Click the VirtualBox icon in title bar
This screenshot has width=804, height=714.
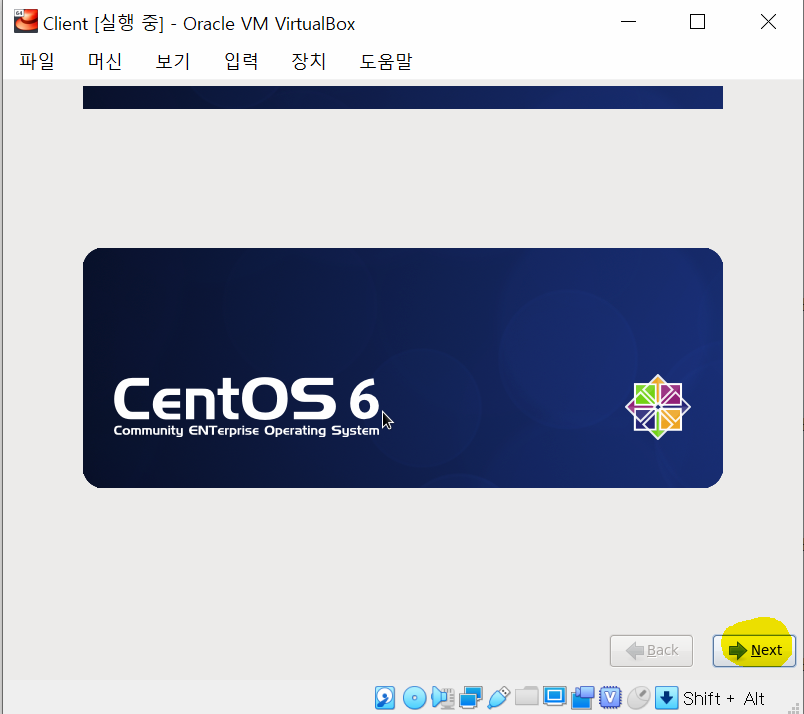click(x=26, y=22)
